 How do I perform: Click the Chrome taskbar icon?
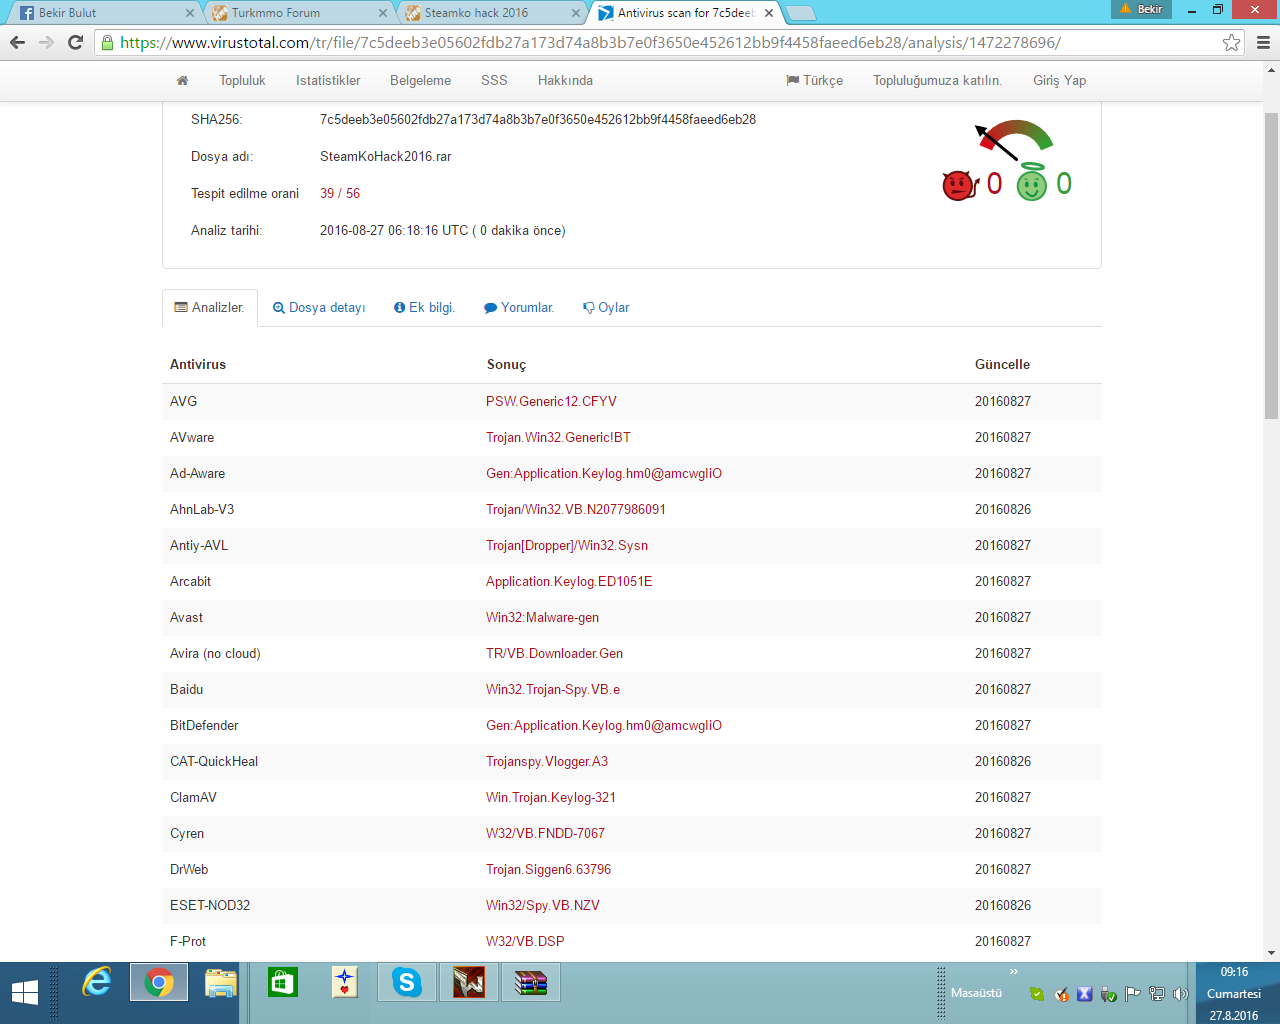point(158,983)
